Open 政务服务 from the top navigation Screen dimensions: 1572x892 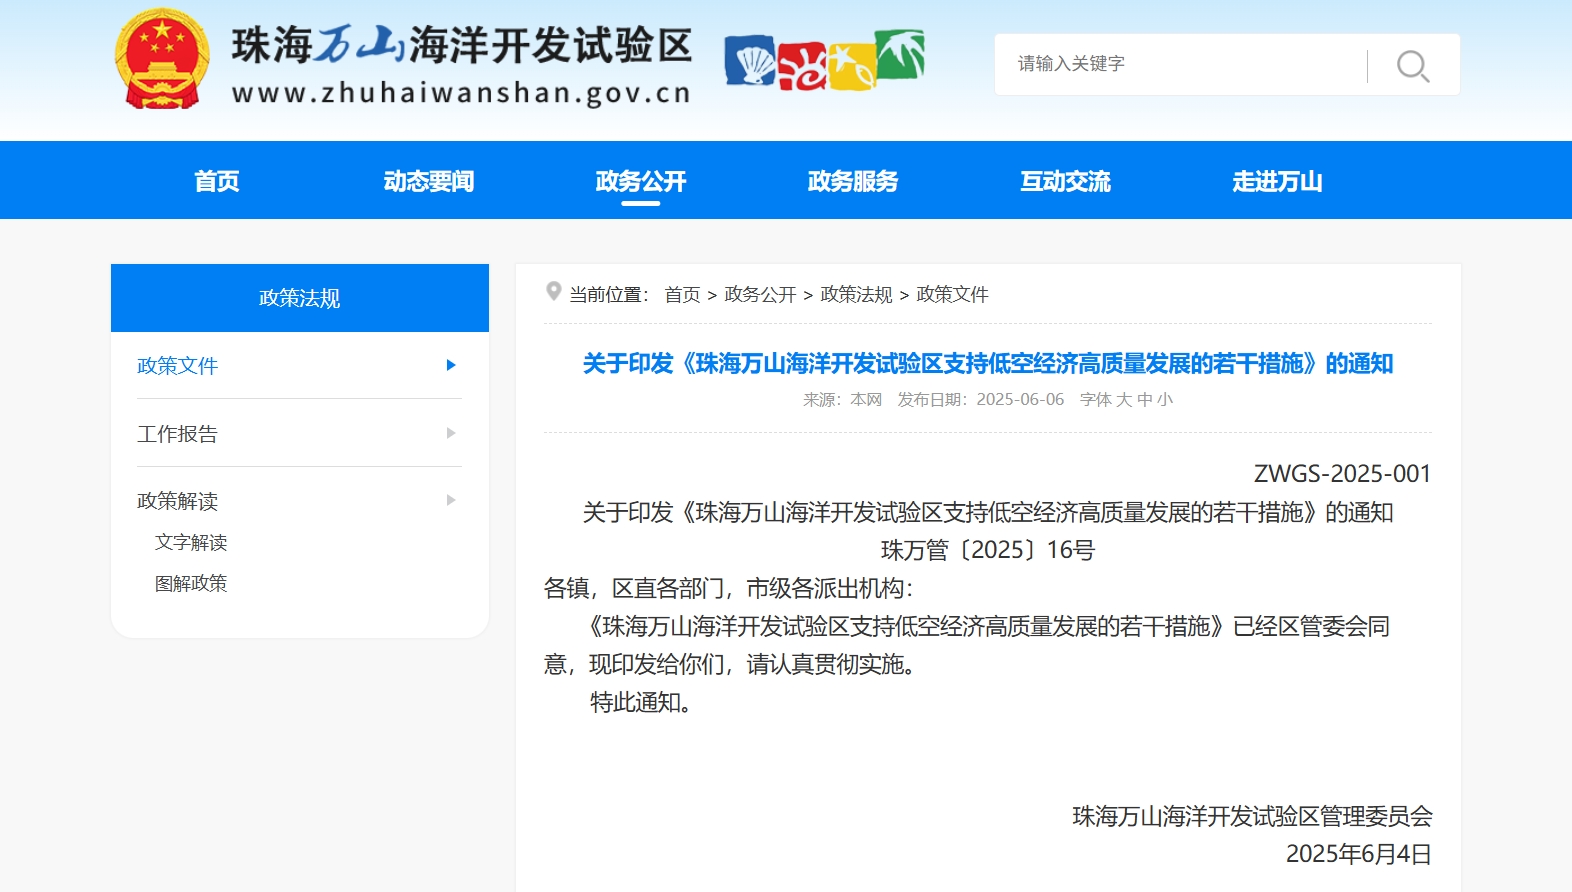[x=853, y=181]
